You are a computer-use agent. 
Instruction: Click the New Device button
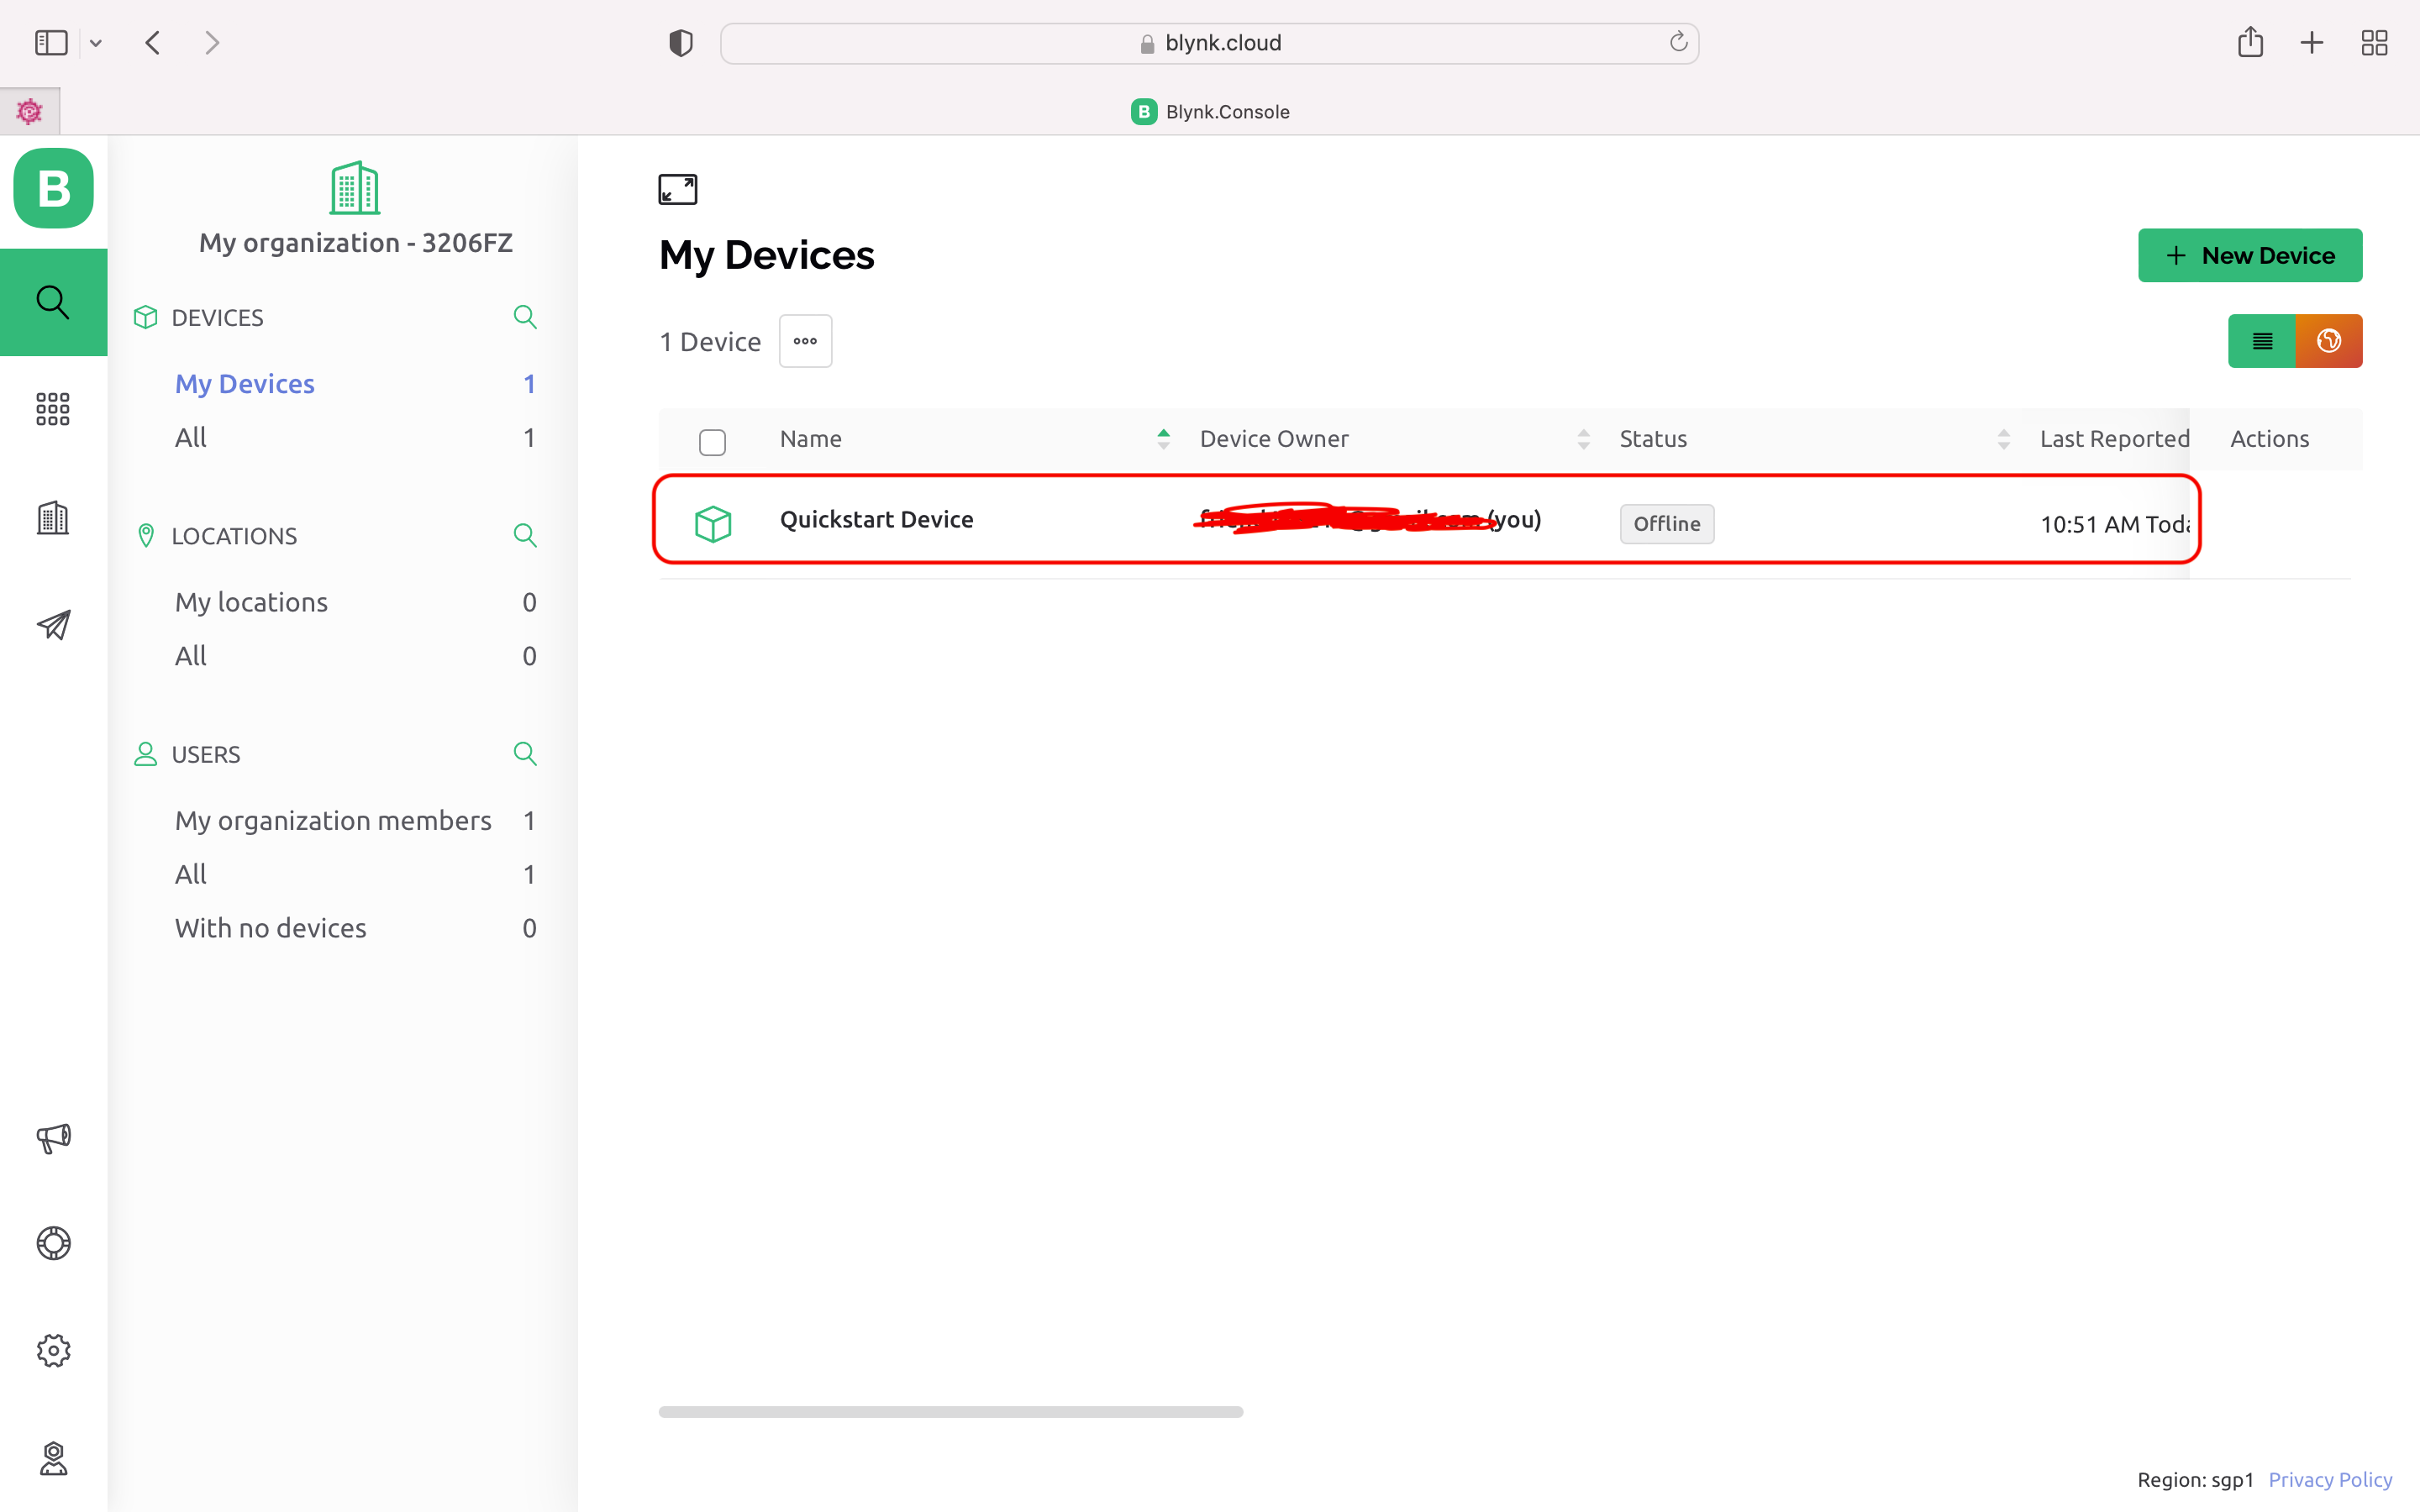click(2250, 255)
